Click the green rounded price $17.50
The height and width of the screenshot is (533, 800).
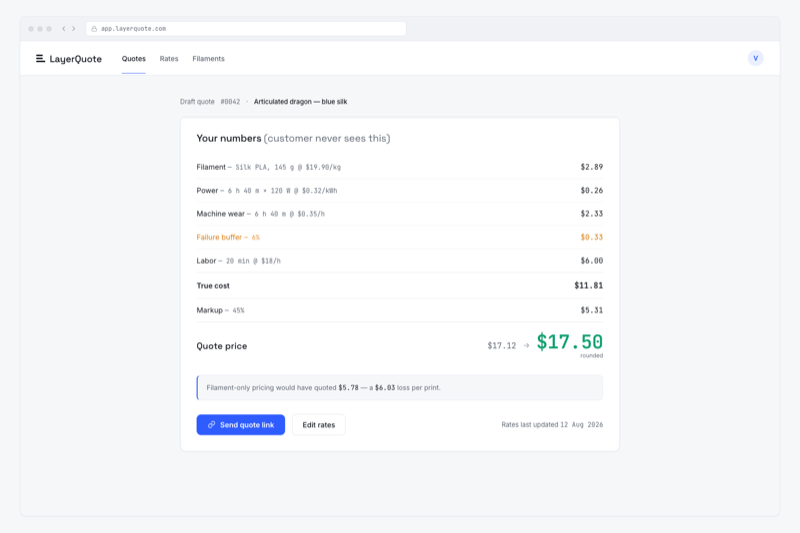(x=569, y=342)
